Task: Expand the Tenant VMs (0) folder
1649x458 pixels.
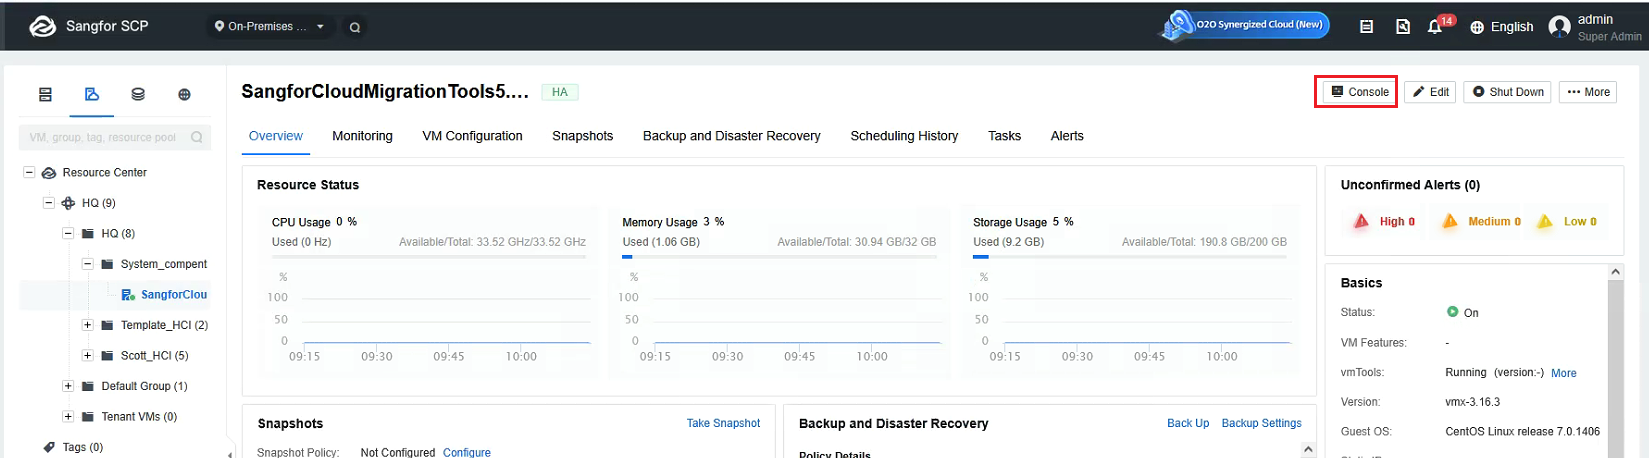Action: pos(68,416)
